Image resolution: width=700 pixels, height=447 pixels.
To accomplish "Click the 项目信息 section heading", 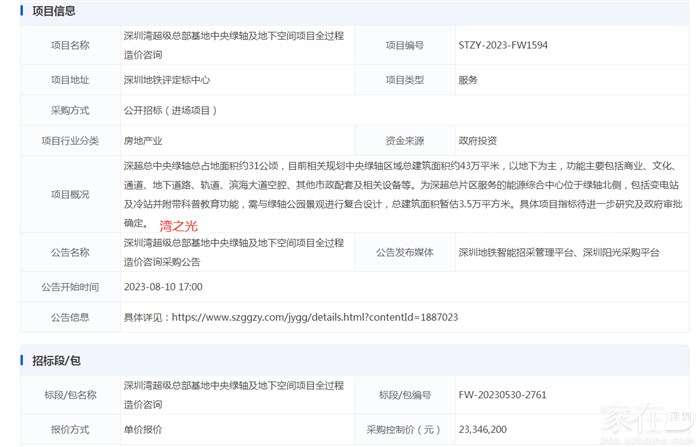I will click(x=53, y=11).
